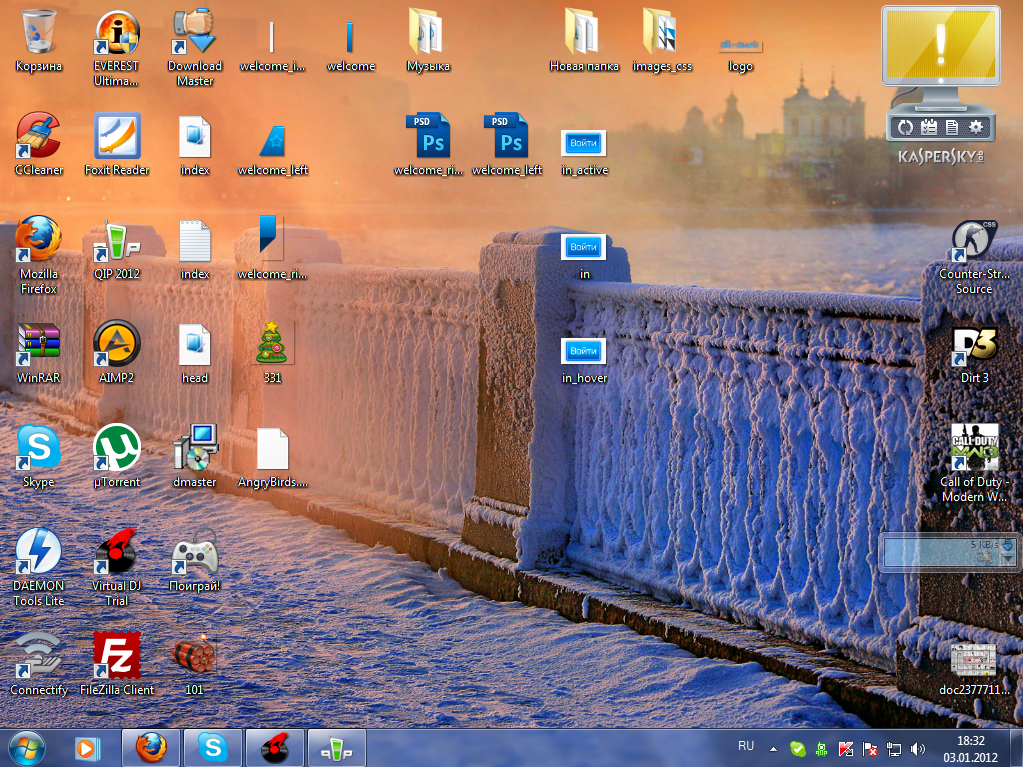This screenshot has width=1023, height=767.
Task: Select the Counter-Strike Source desktop shortcut
Action: pyautogui.click(x=974, y=242)
